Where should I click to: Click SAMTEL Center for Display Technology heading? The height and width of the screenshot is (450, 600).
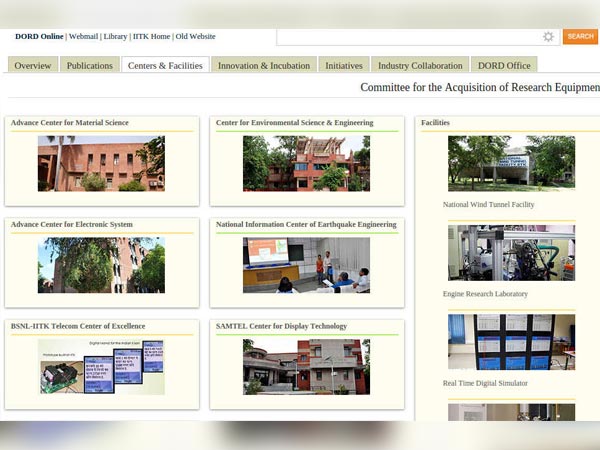pyautogui.click(x=281, y=326)
